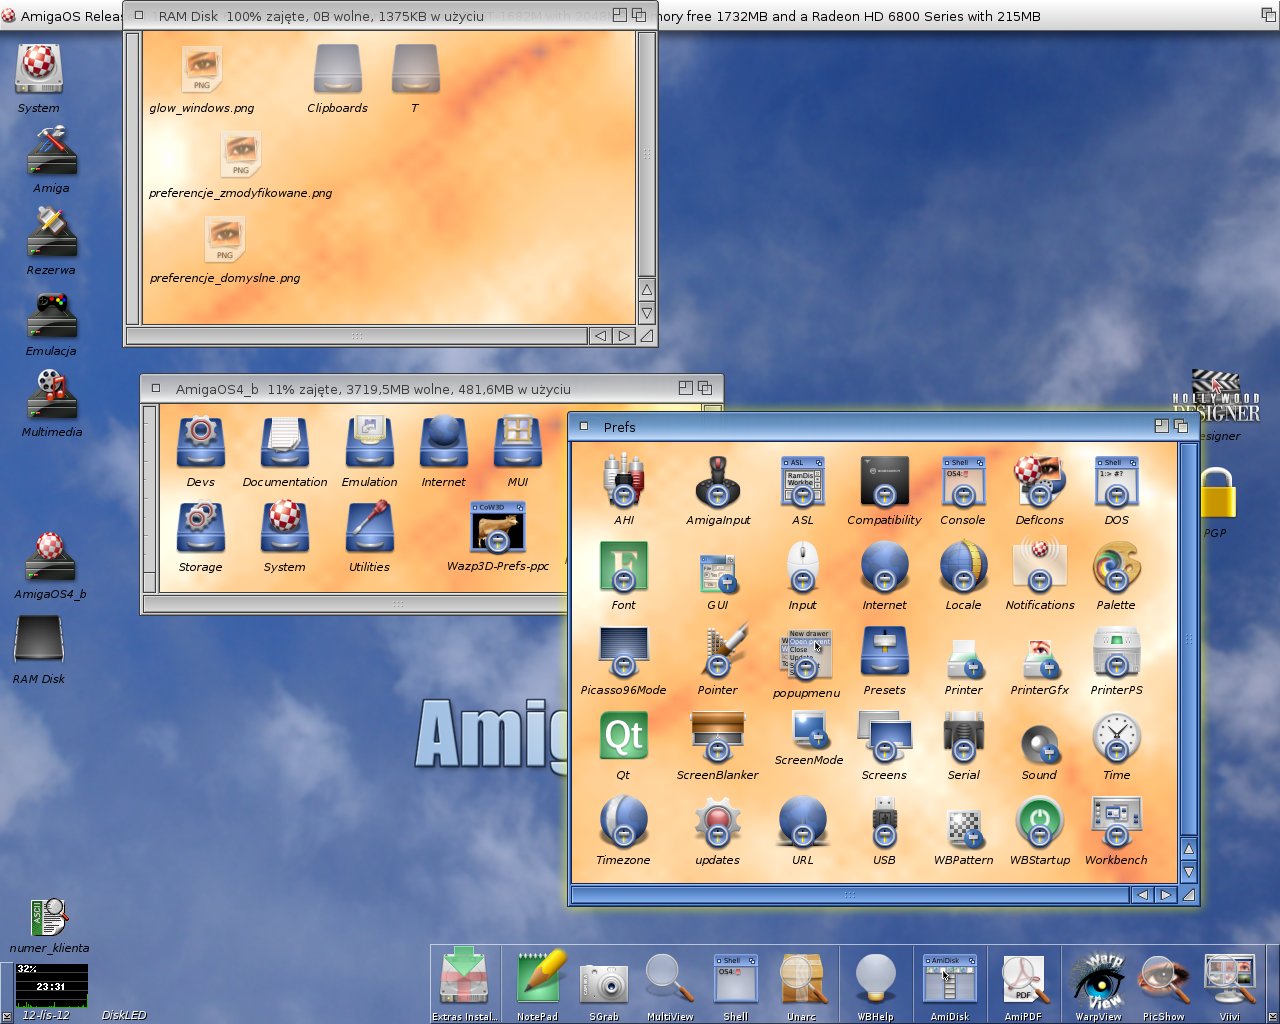Screen dimensions: 1280x1024
Task: Open Presets drawer in Prefs
Action: coord(884,652)
